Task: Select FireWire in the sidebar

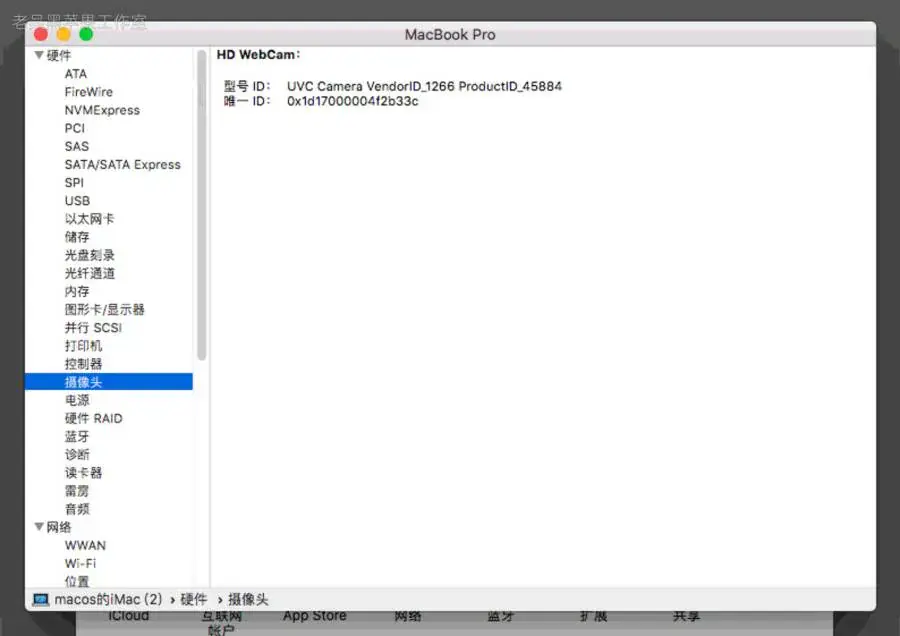Action: click(x=88, y=92)
